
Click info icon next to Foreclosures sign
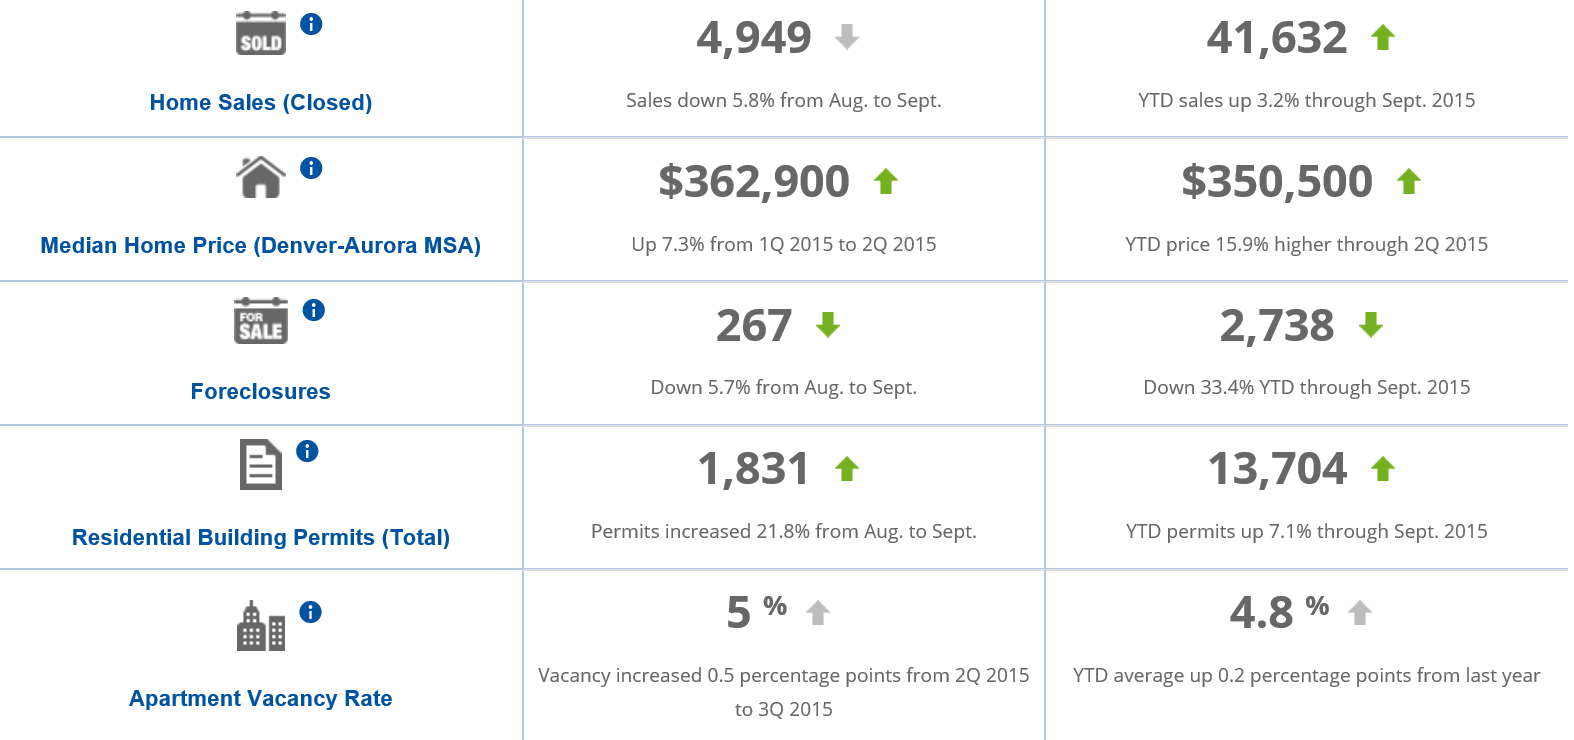pyautogui.click(x=313, y=310)
